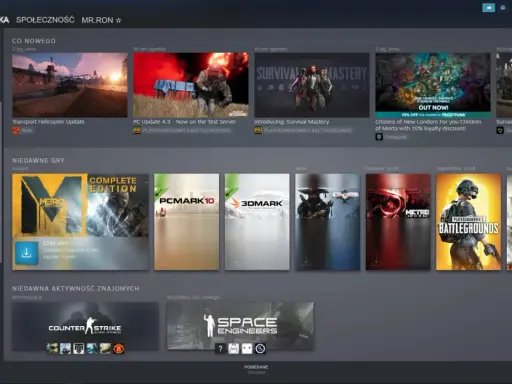
Task: Click the PUBG icon under Survival Mastery news
Action: coord(258,130)
